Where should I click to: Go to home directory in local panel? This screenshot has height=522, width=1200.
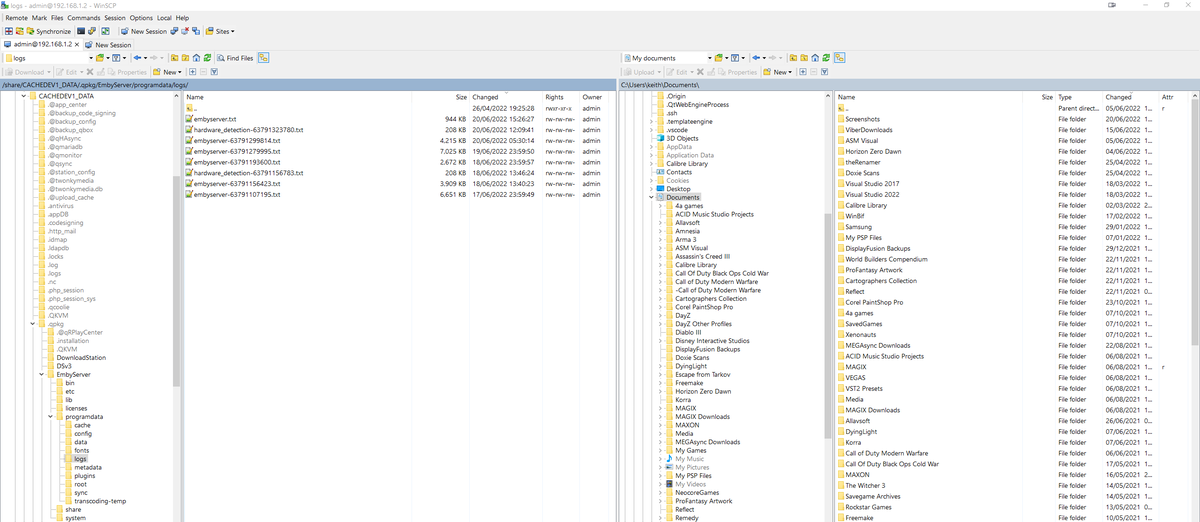815,58
